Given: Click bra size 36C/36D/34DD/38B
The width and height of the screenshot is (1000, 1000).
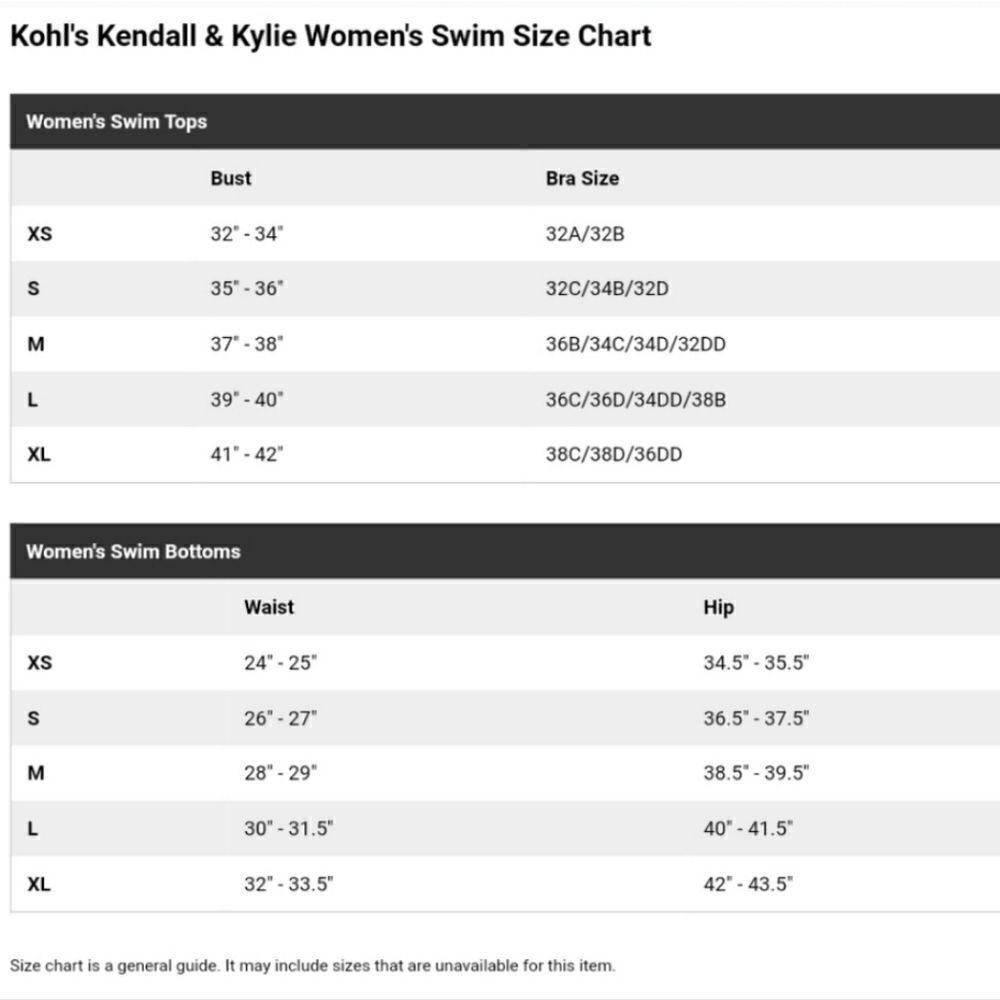Looking at the screenshot, I should [636, 400].
